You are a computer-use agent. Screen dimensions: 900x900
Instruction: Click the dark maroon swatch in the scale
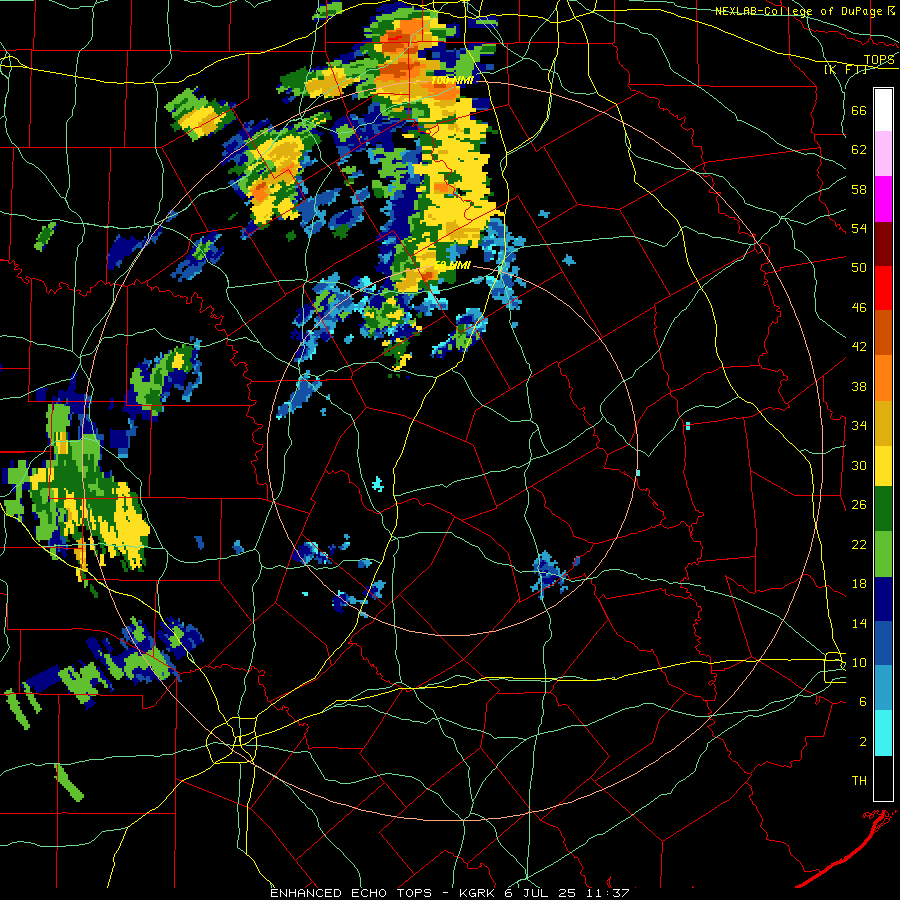883,244
